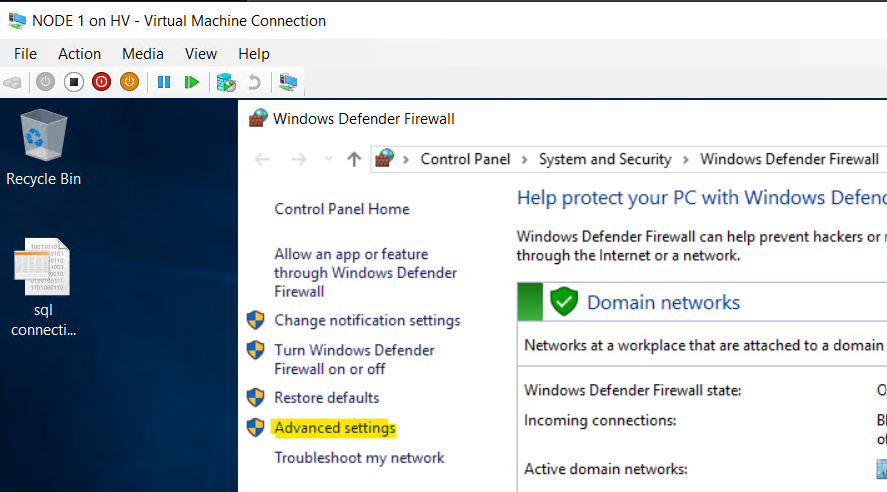
Task: Click the Forward navigation arrow
Action: pyautogui.click(x=299, y=159)
